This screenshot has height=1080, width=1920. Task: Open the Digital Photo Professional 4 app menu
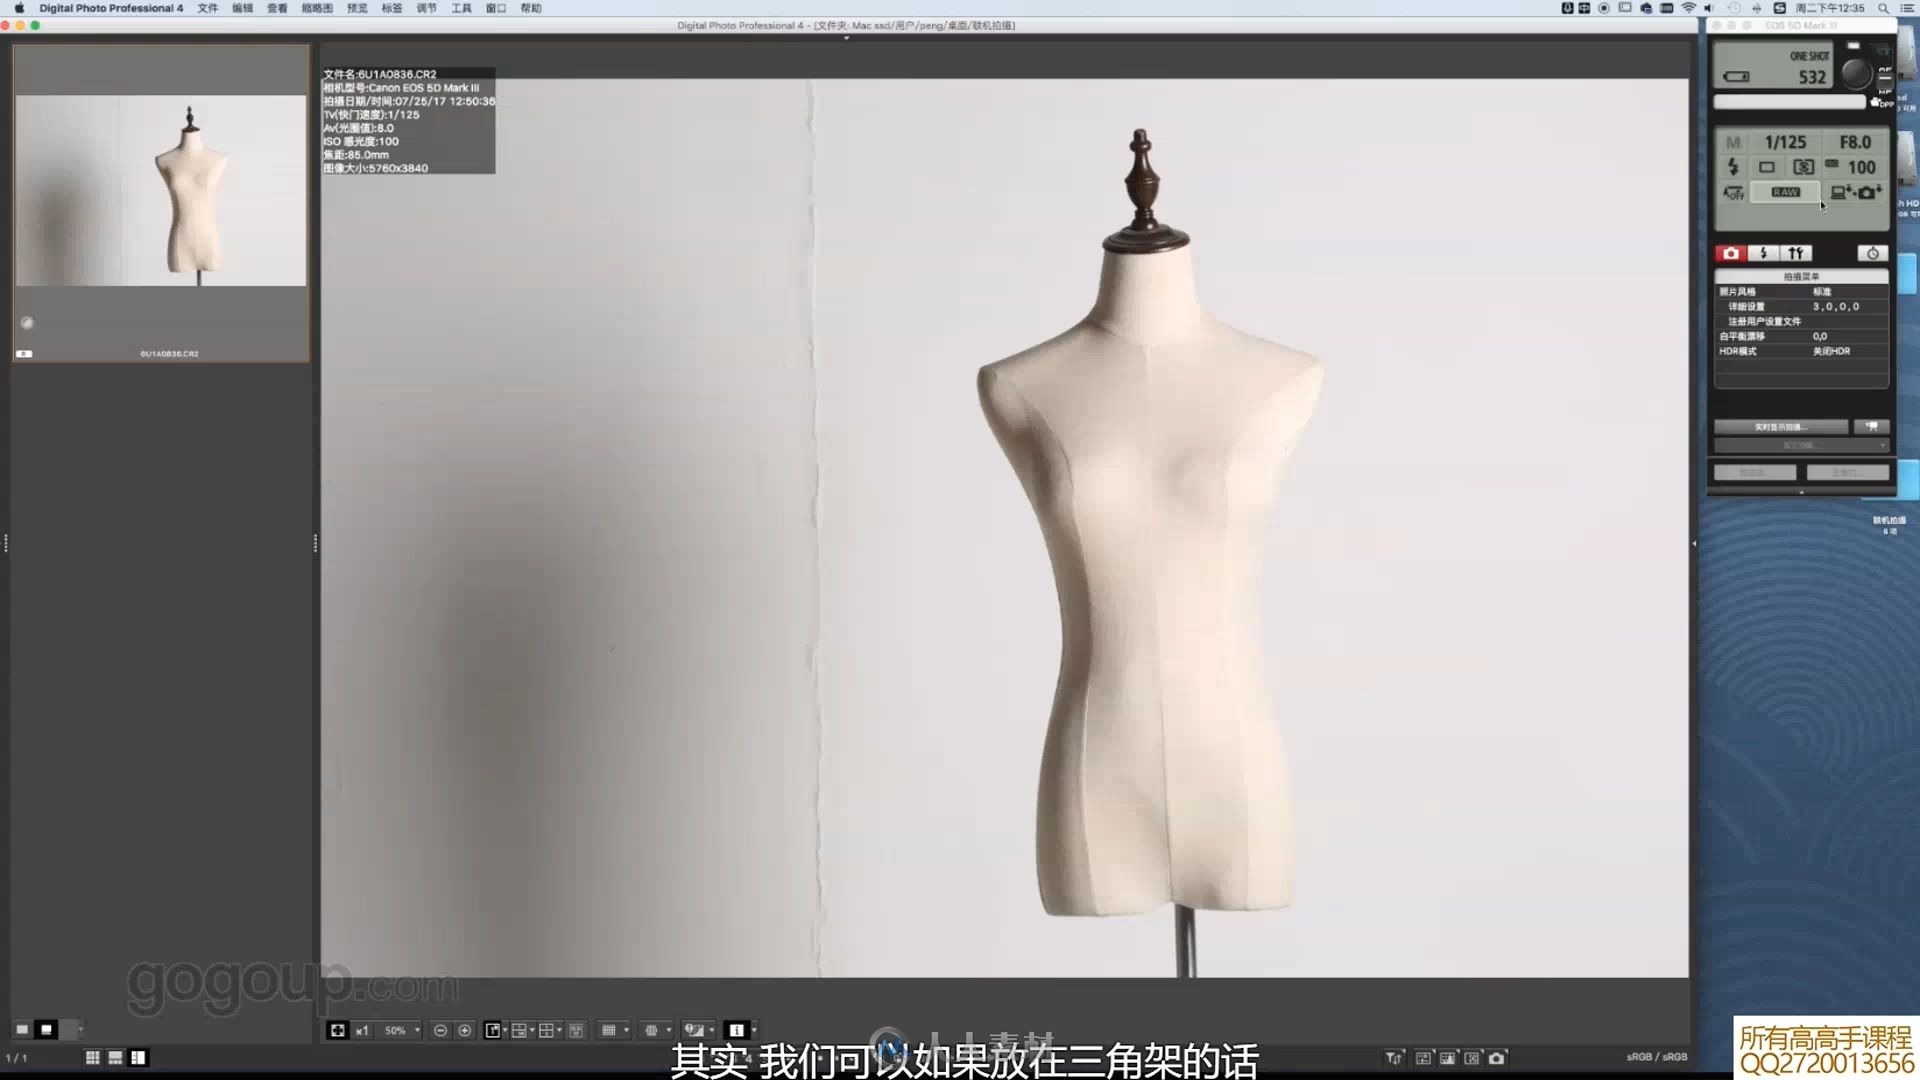(x=111, y=8)
